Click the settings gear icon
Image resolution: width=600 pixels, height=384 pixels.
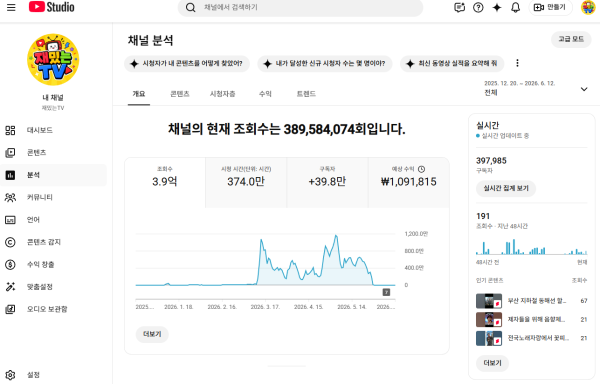pos(10,375)
